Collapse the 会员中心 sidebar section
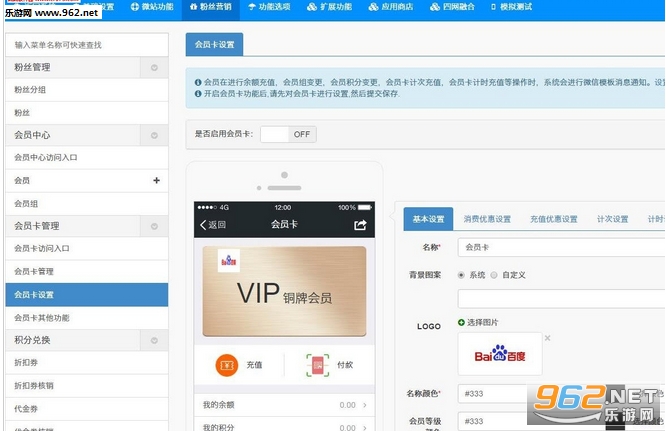Screen dimensions: 666x431 [154, 135]
